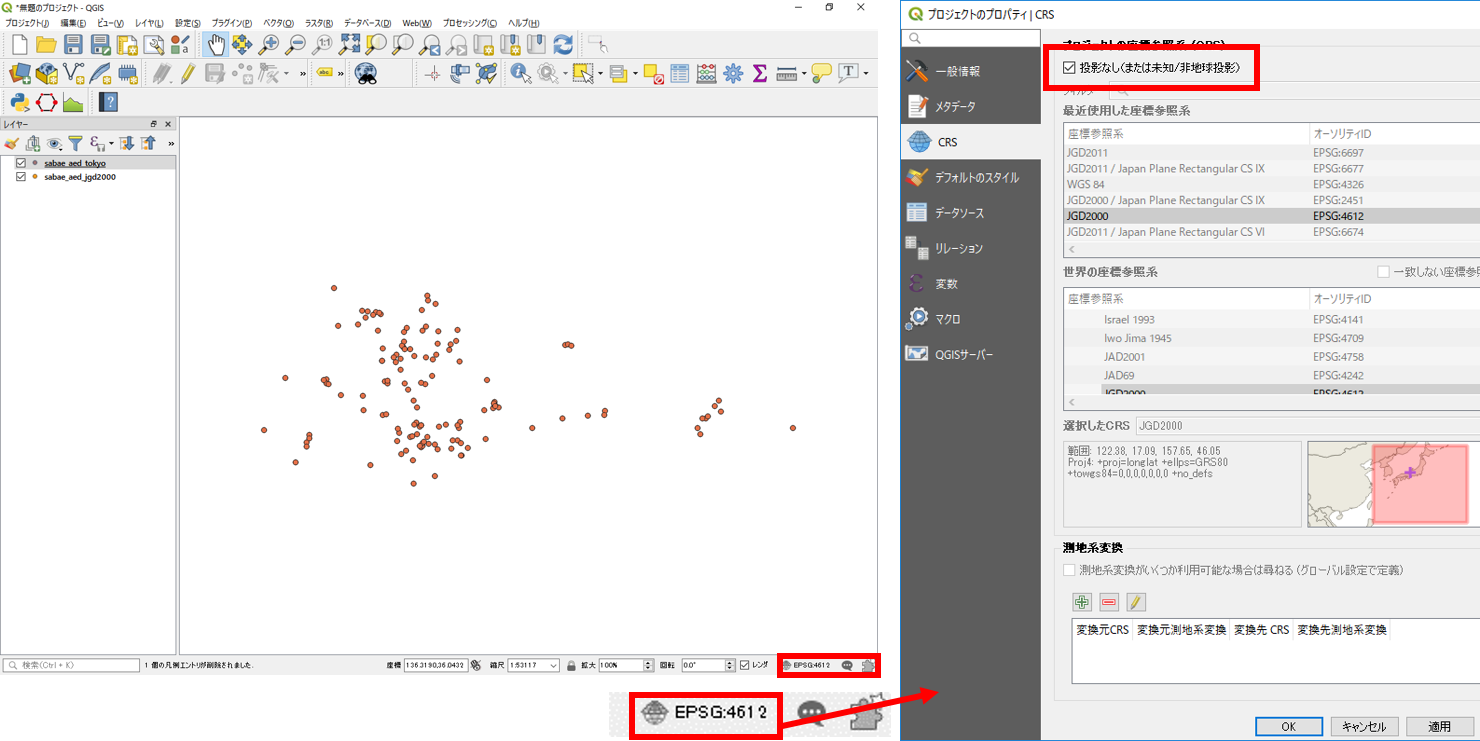
Task: Click the Help book icon
Action: pos(109,102)
